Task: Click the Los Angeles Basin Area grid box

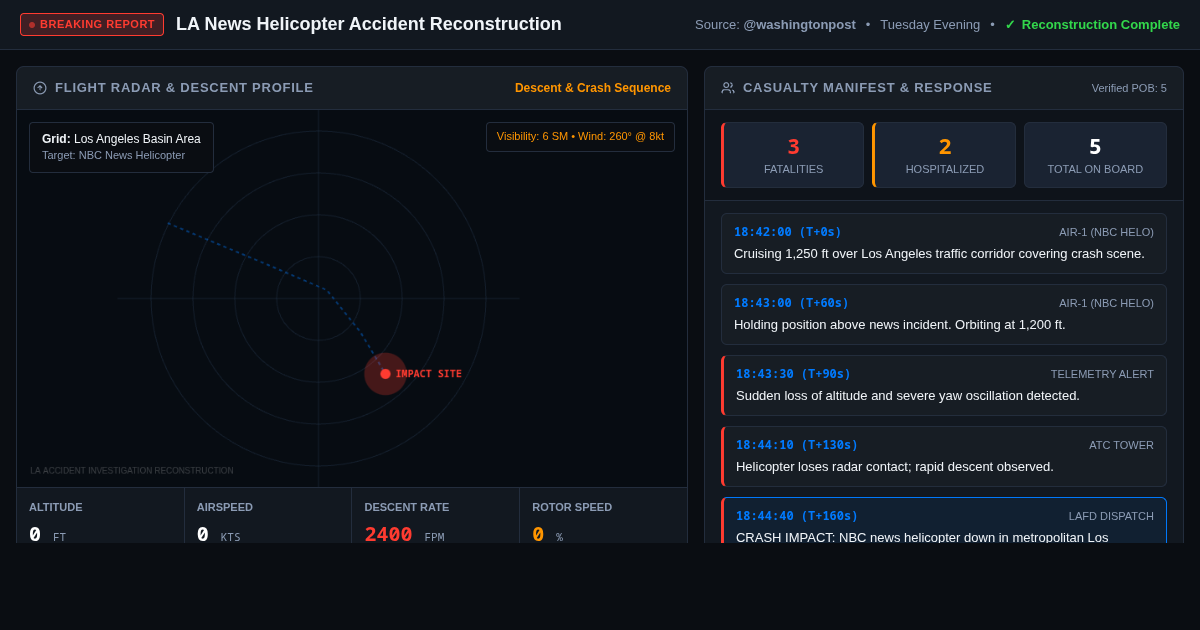Action: (x=121, y=147)
